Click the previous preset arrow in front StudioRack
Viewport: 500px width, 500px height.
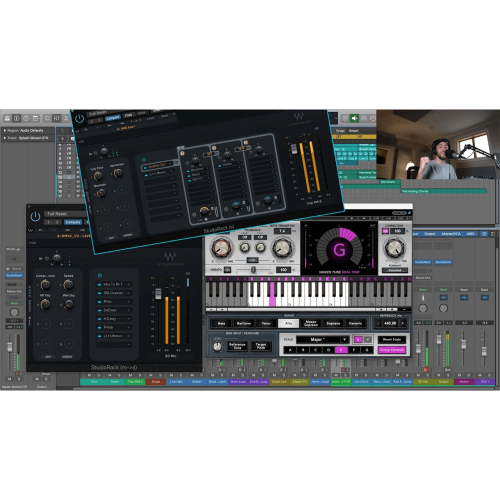tap(49, 222)
